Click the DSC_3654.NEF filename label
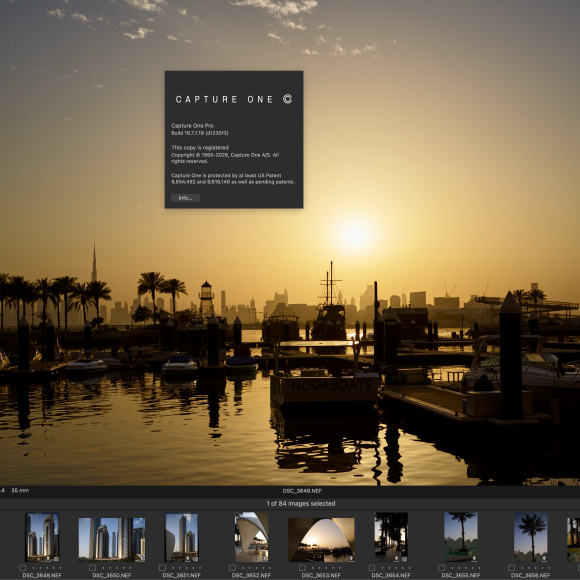The image size is (580, 580). pyautogui.click(x=391, y=576)
